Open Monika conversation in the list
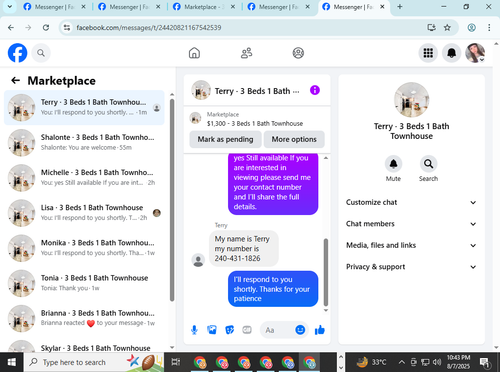This screenshot has height=372, width=500. [84, 248]
